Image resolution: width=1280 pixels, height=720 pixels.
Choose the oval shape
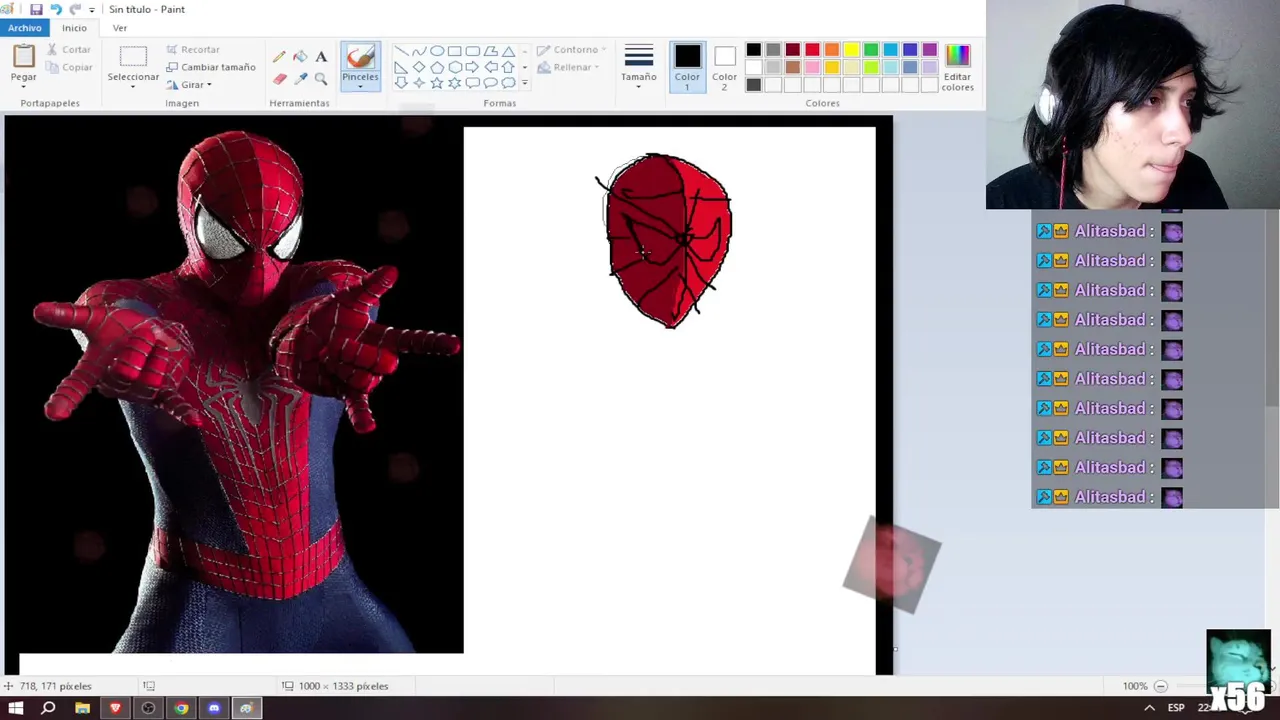pyautogui.click(x=437, y=51)
